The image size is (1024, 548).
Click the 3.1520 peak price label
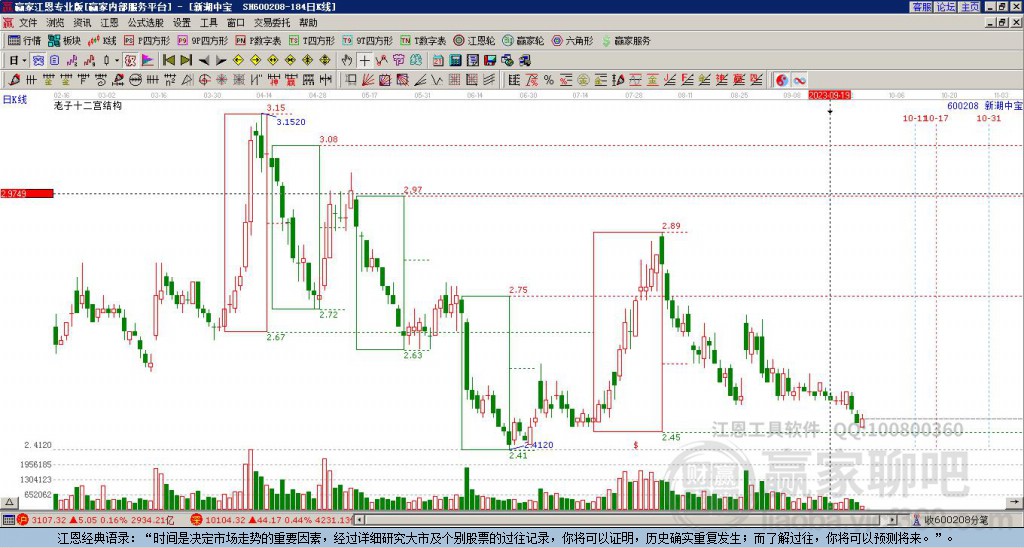pos(291,121)
